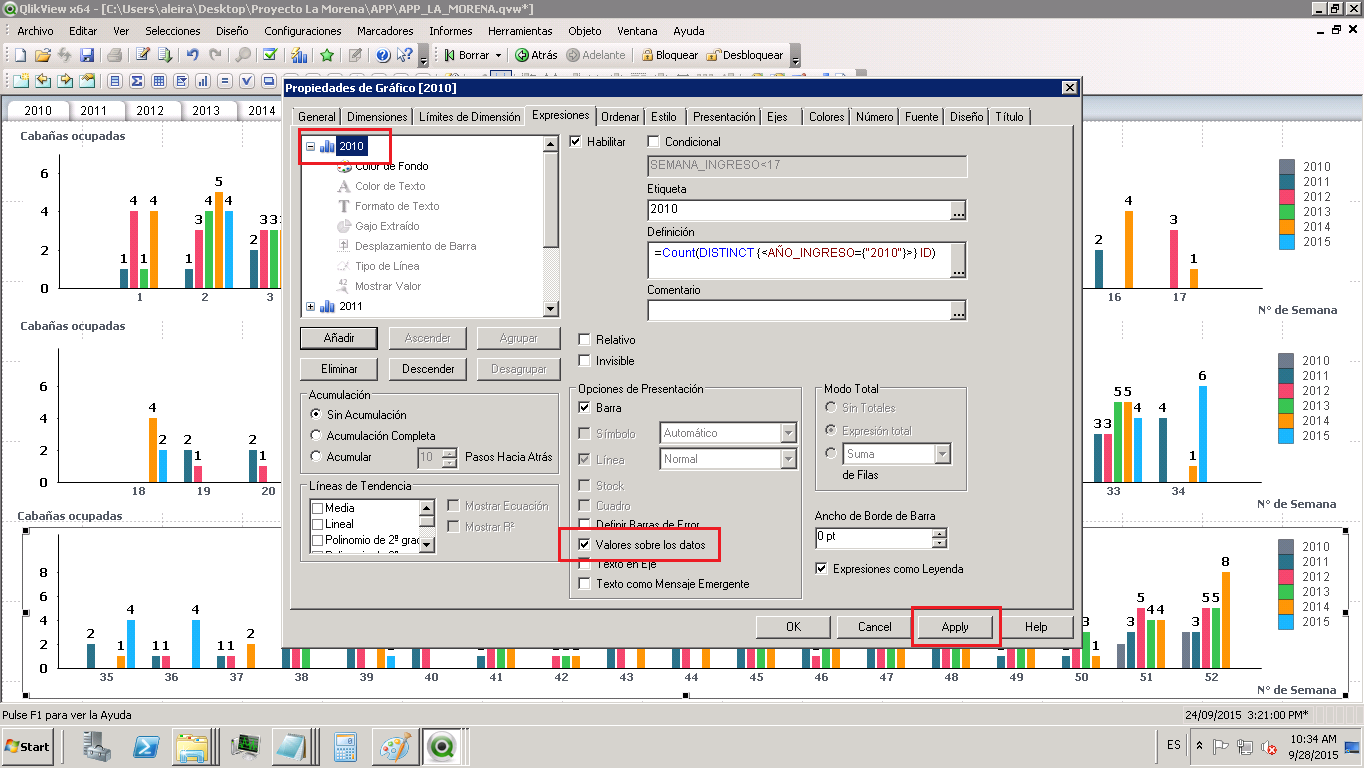Viewport: 1364px width, 768px height.
Task: Toggle 'Expresiones como Leyenda' checkbox
Action: (x=822, y=569)
